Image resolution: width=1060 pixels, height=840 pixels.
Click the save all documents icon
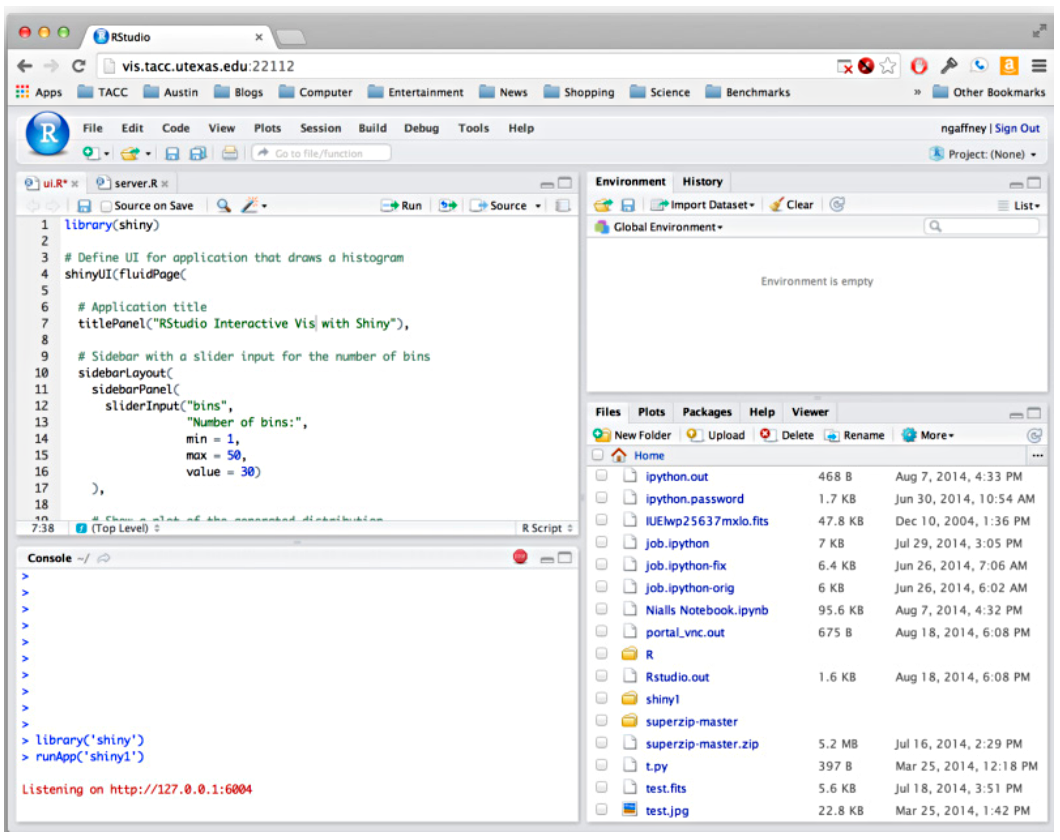tap(197, 153)
